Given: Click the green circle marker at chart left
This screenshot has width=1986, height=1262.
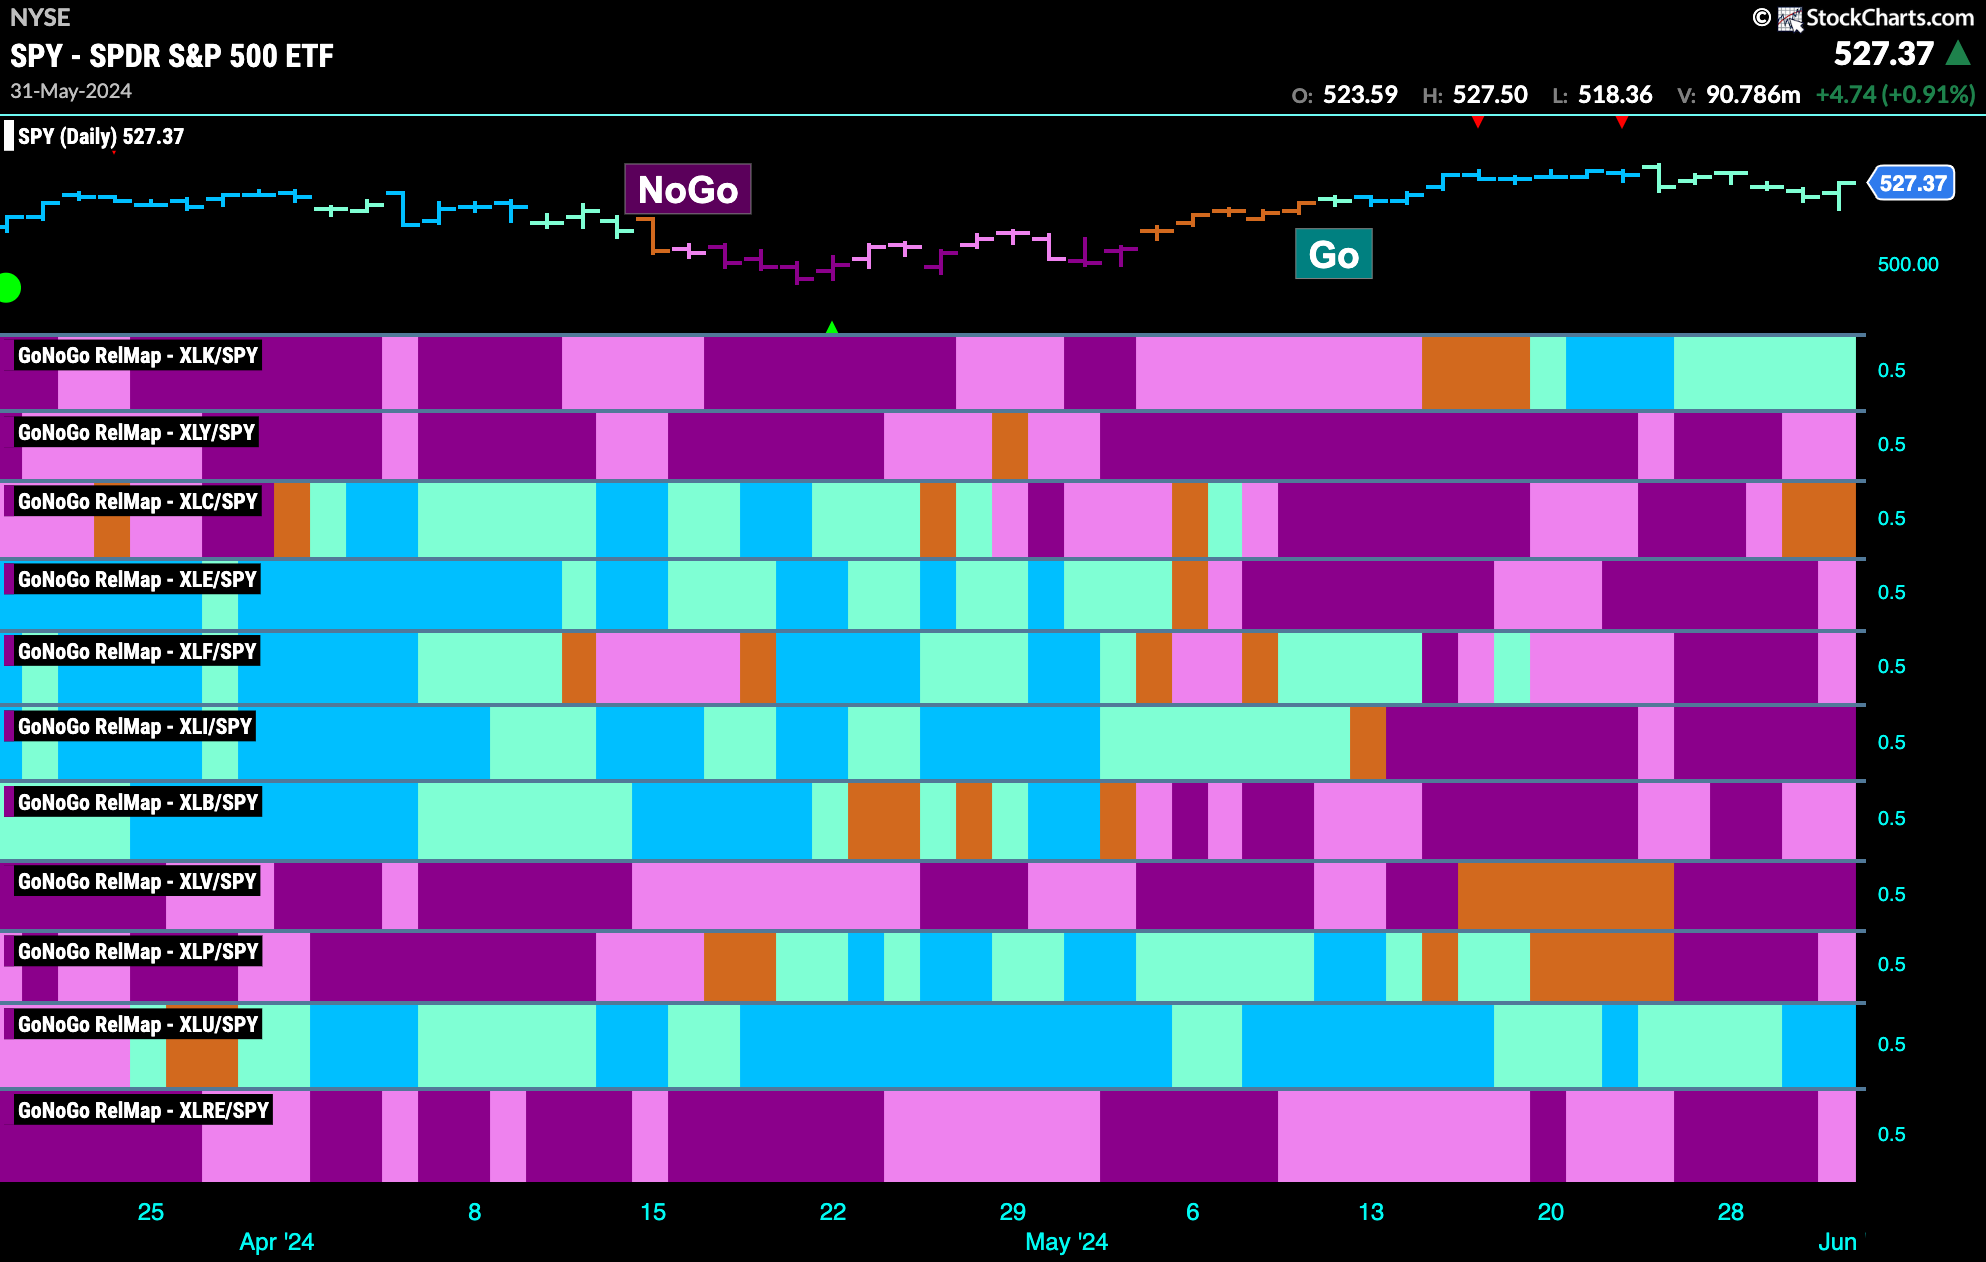Looking at the screenshot, I should click(9, 288).
